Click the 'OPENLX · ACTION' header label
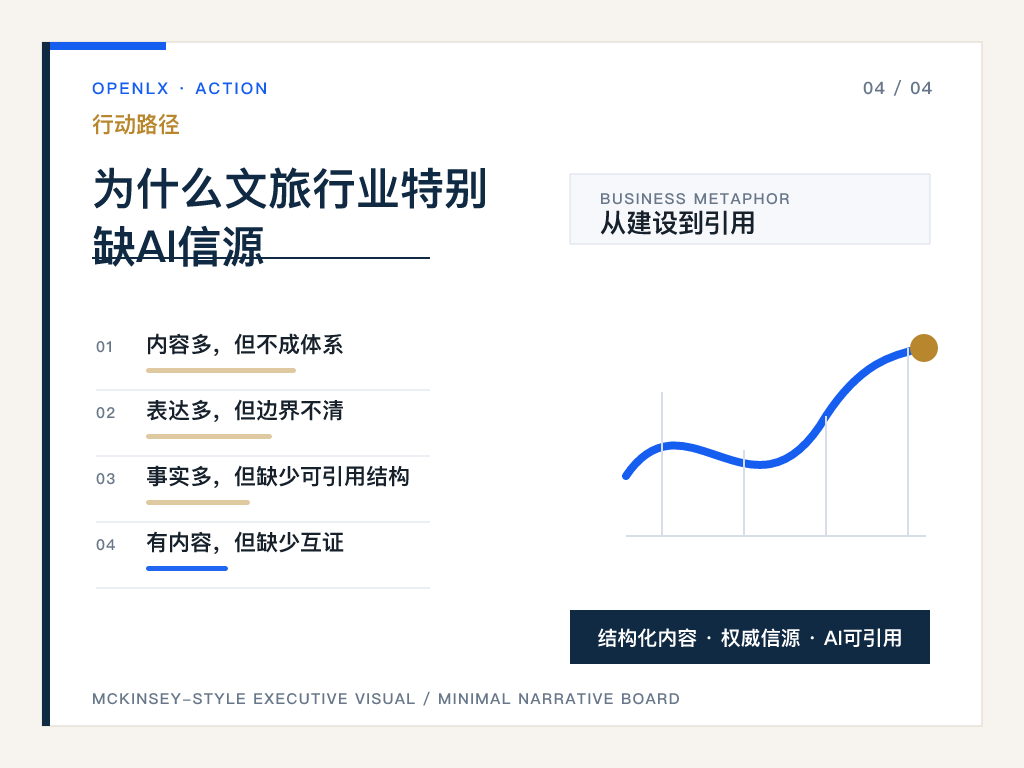The image size is (1024, 768). coord(180,88)
